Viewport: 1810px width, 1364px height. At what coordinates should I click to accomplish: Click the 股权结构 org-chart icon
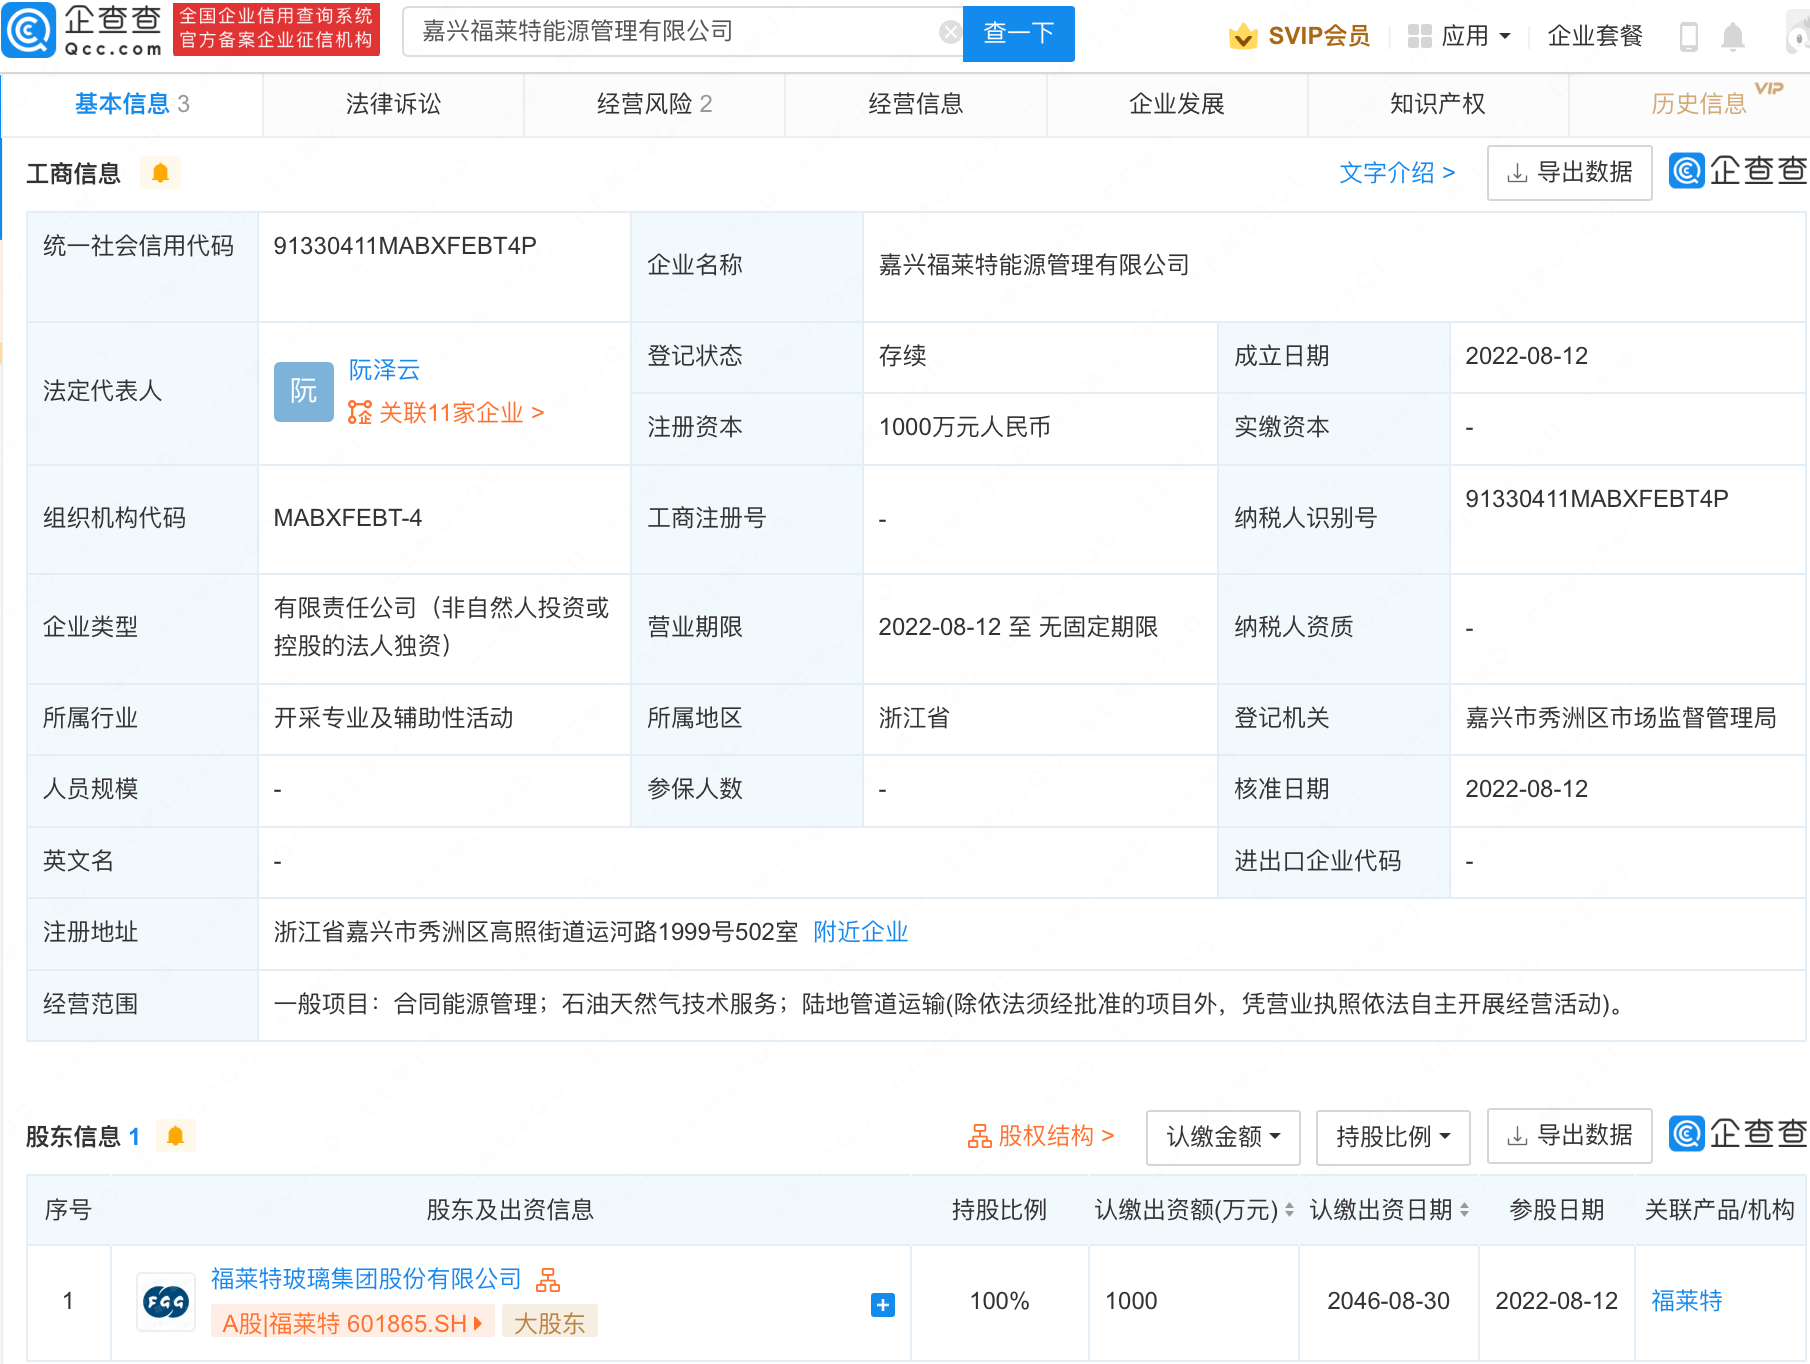pos(979,1136)
